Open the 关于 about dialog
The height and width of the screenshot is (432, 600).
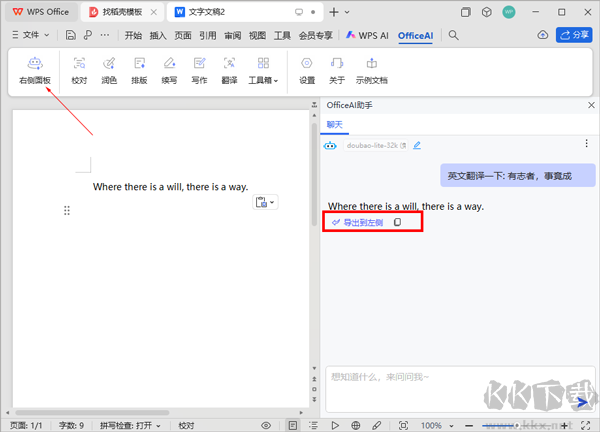(337, 70)
